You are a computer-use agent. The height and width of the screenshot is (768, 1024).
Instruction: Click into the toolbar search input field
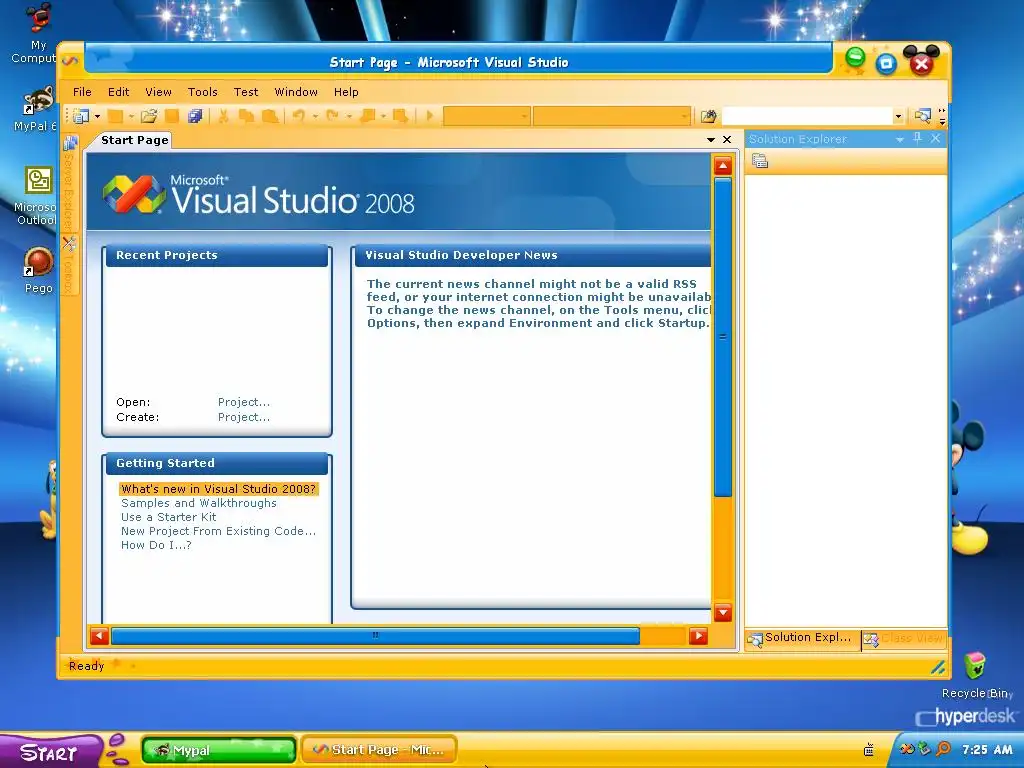click(807, 116)
